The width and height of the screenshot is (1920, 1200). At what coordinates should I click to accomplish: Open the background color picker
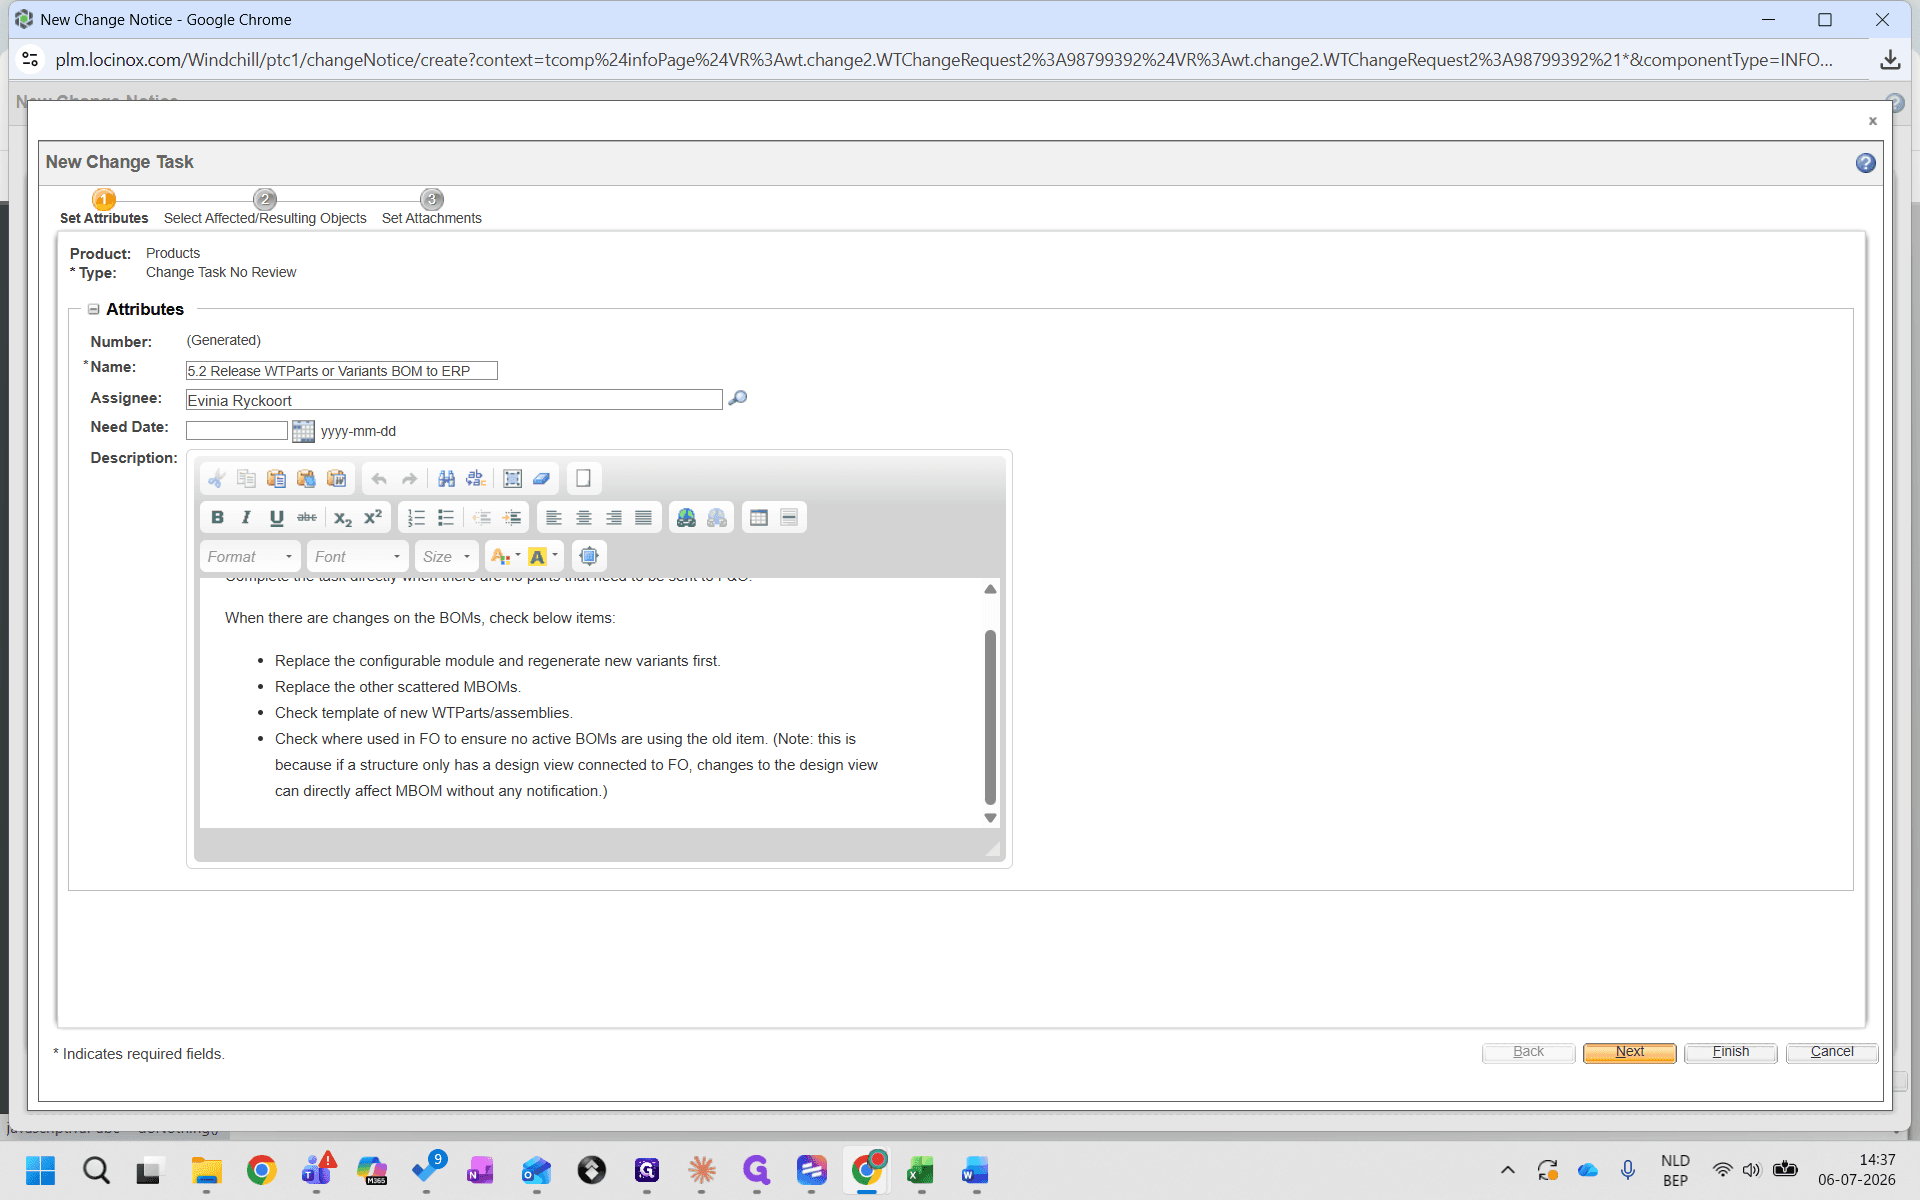pyautogui.click(x=543, y=557)
